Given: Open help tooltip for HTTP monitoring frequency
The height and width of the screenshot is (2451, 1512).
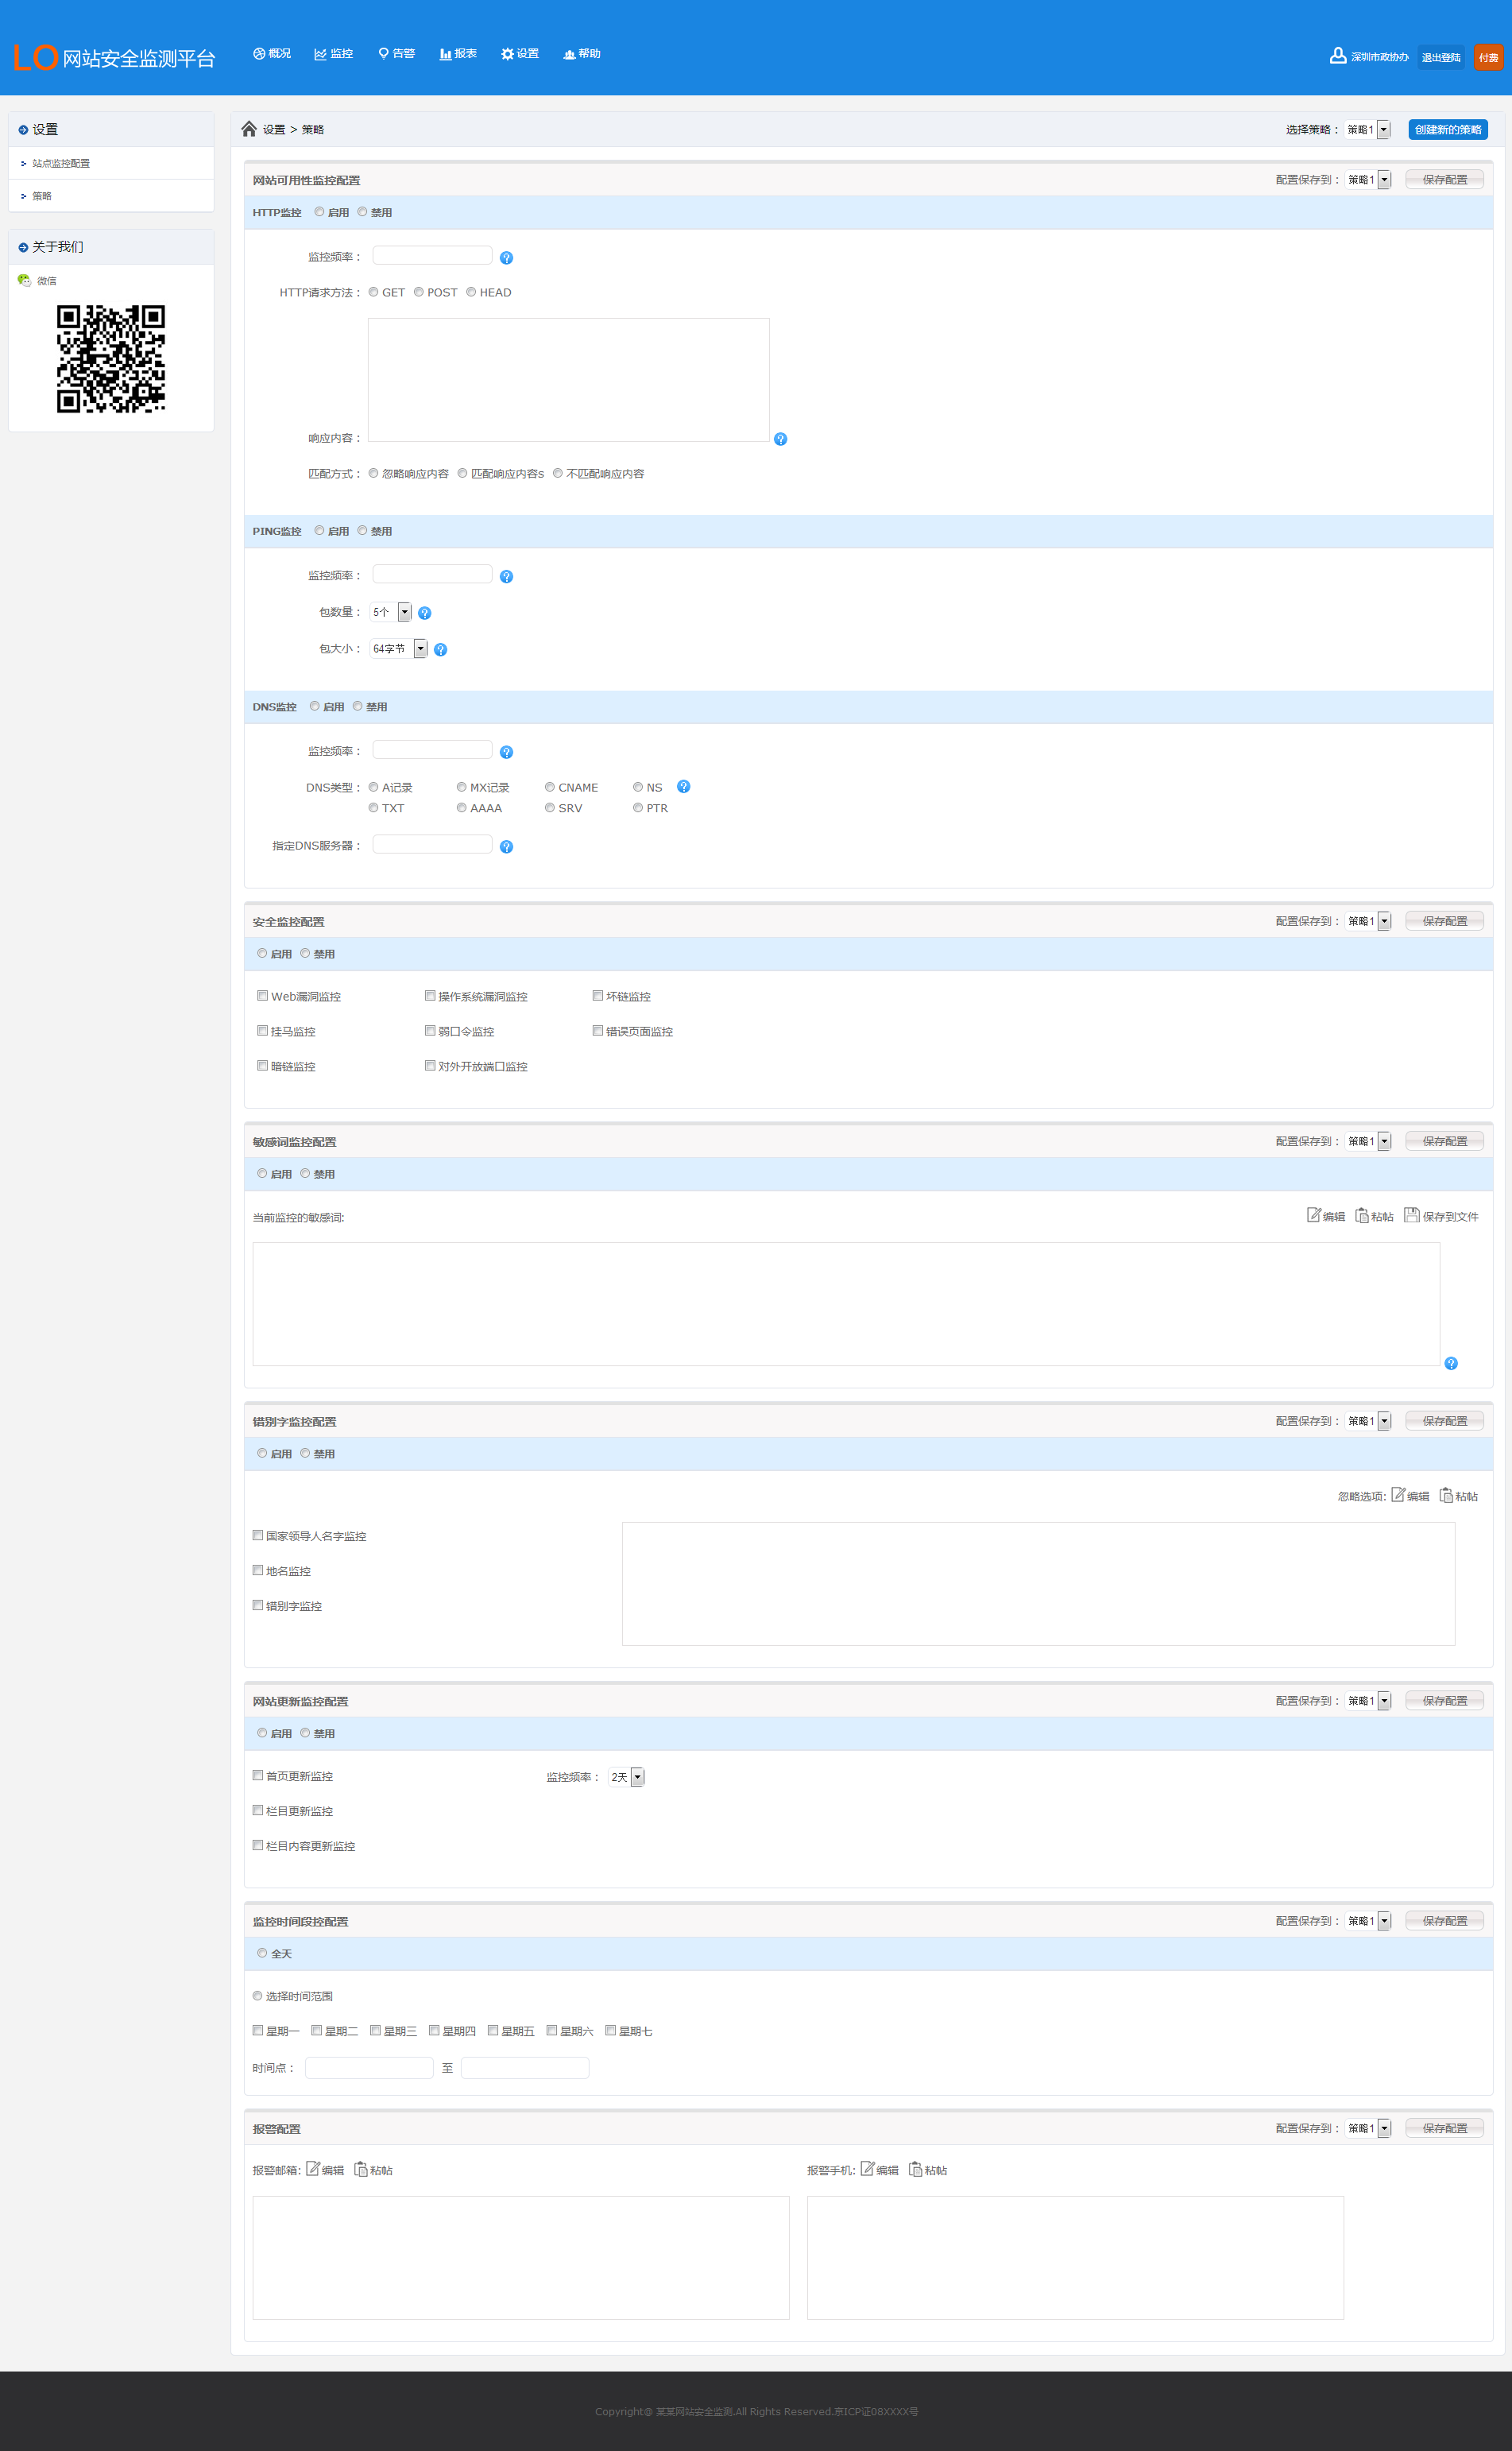Looking at the screenshot, I should click(506, 258).
